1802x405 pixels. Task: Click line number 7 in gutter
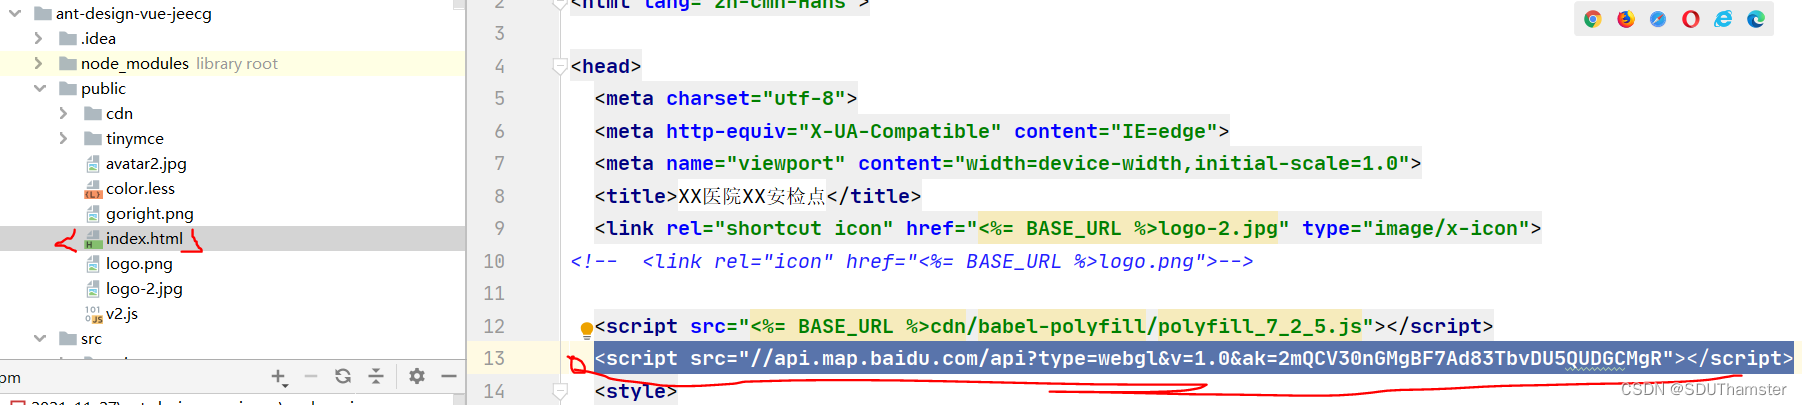(x=499, y=164)
